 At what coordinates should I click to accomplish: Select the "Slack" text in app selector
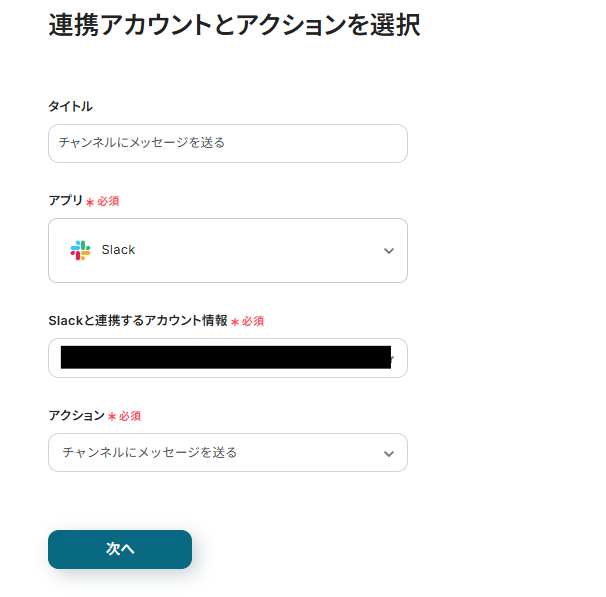click(118, 250)
